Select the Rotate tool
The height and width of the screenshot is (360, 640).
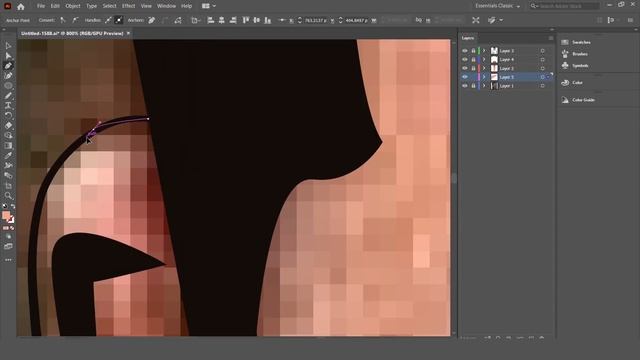click(x=8, y=116)
